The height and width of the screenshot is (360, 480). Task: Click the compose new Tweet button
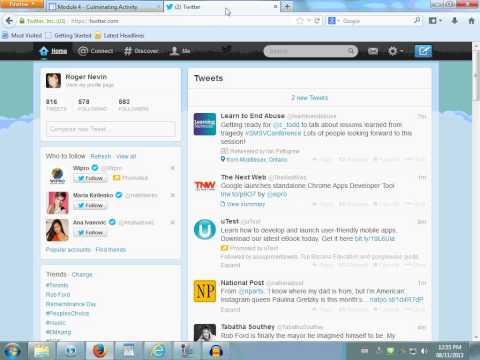(x=423, y=51)
